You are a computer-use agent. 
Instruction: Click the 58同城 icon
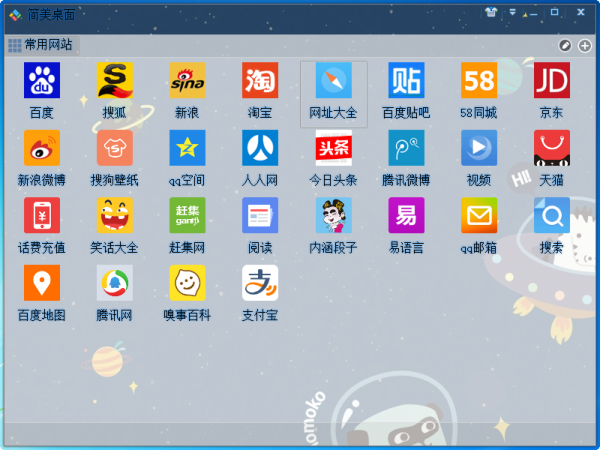[x=479, y=80]
